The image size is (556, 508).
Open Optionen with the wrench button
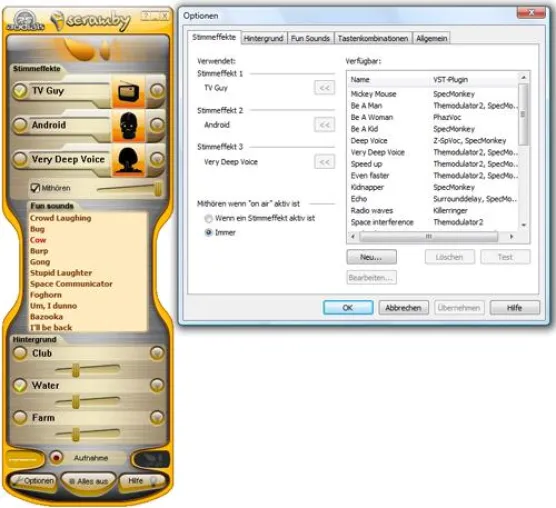point(34,481)
